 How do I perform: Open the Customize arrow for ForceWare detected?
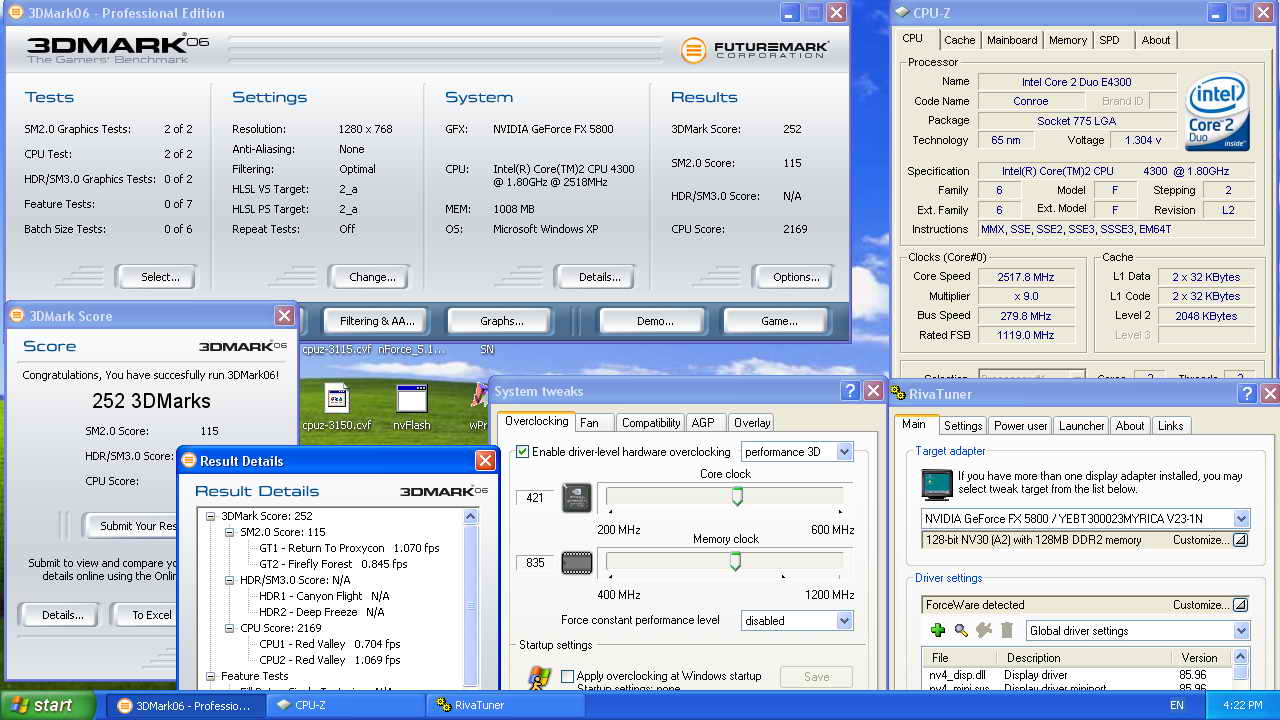pyautogui.click(x=1240, y=605)
